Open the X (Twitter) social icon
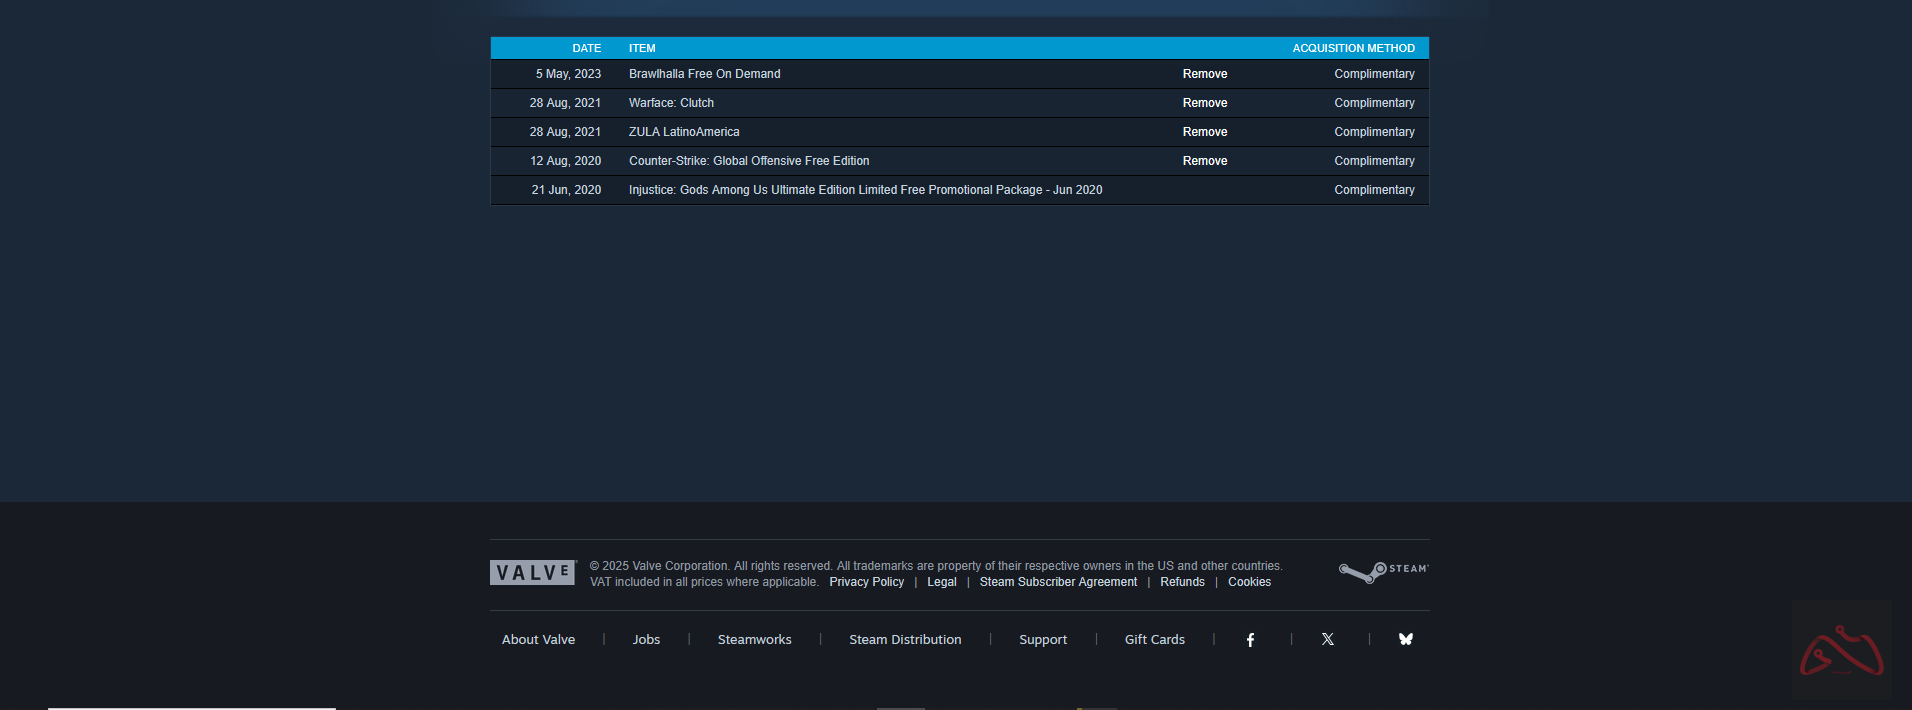The image size is (1912, 710). click(x=1328, y=640)
